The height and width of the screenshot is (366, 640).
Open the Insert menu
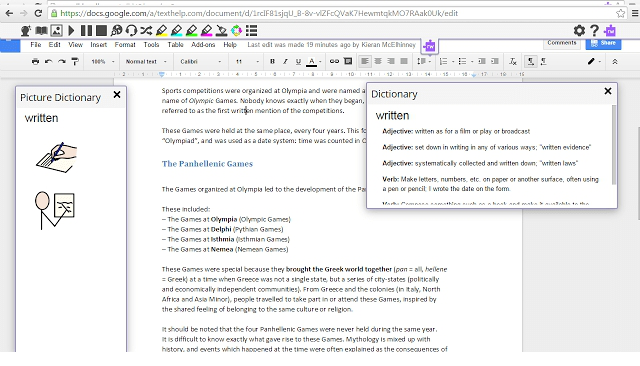click(98, 44)
